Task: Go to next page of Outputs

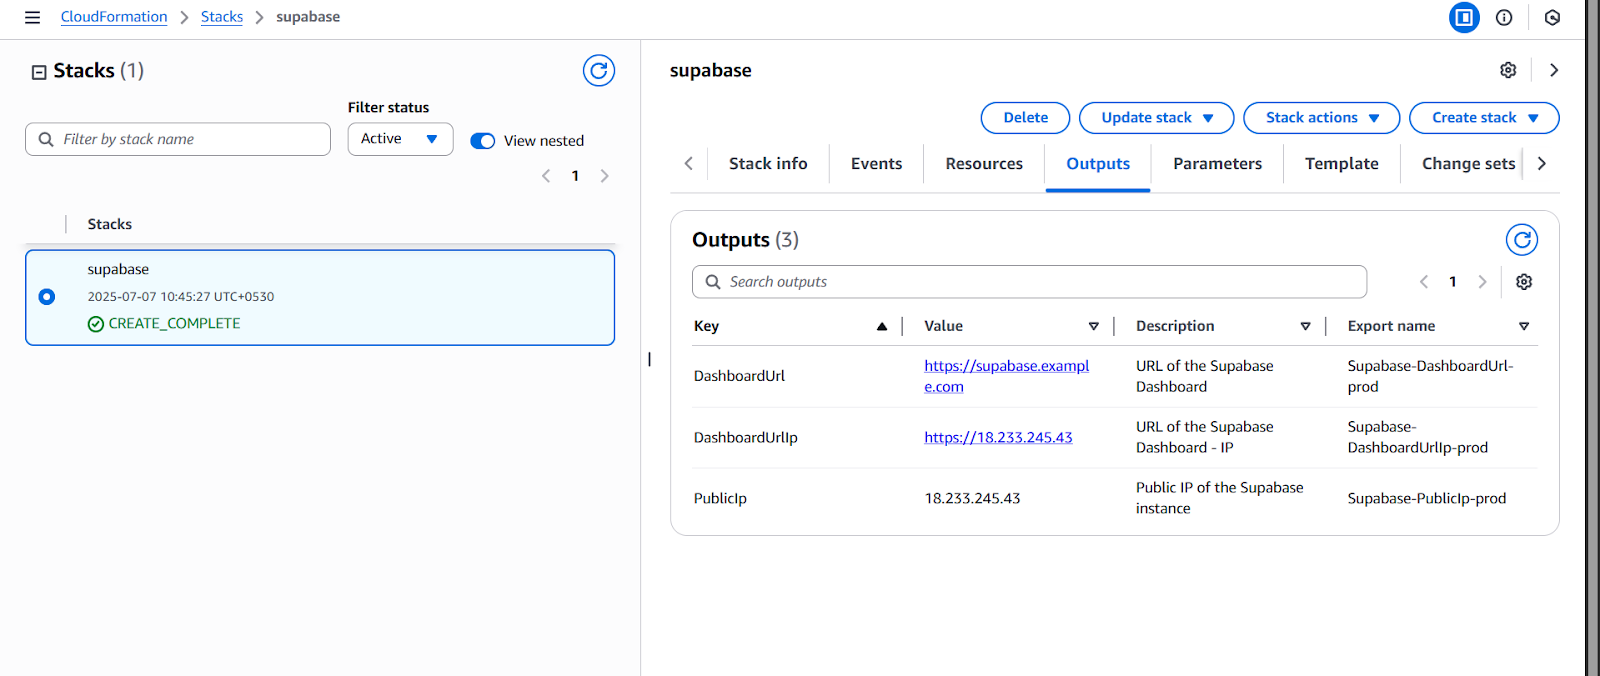Action: click(x=1482, y=282)
